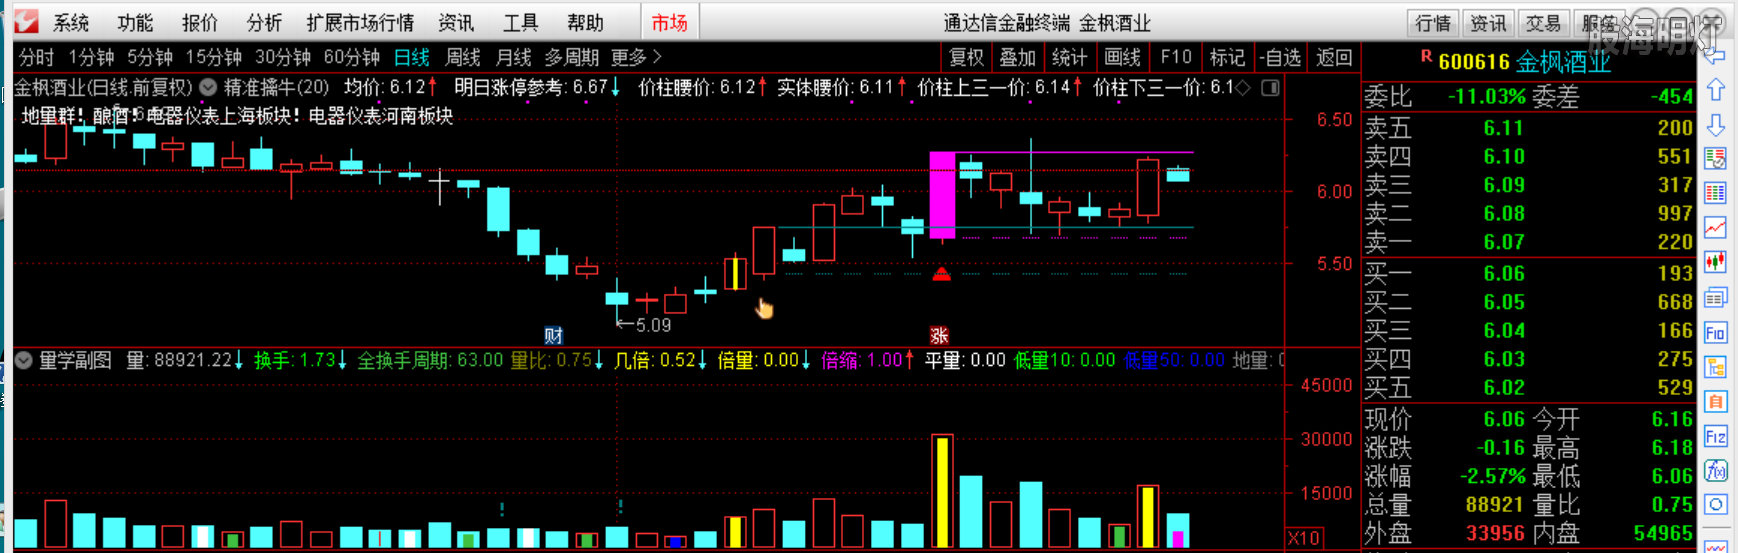Click the -自选 button

(x=1280, y=57)
